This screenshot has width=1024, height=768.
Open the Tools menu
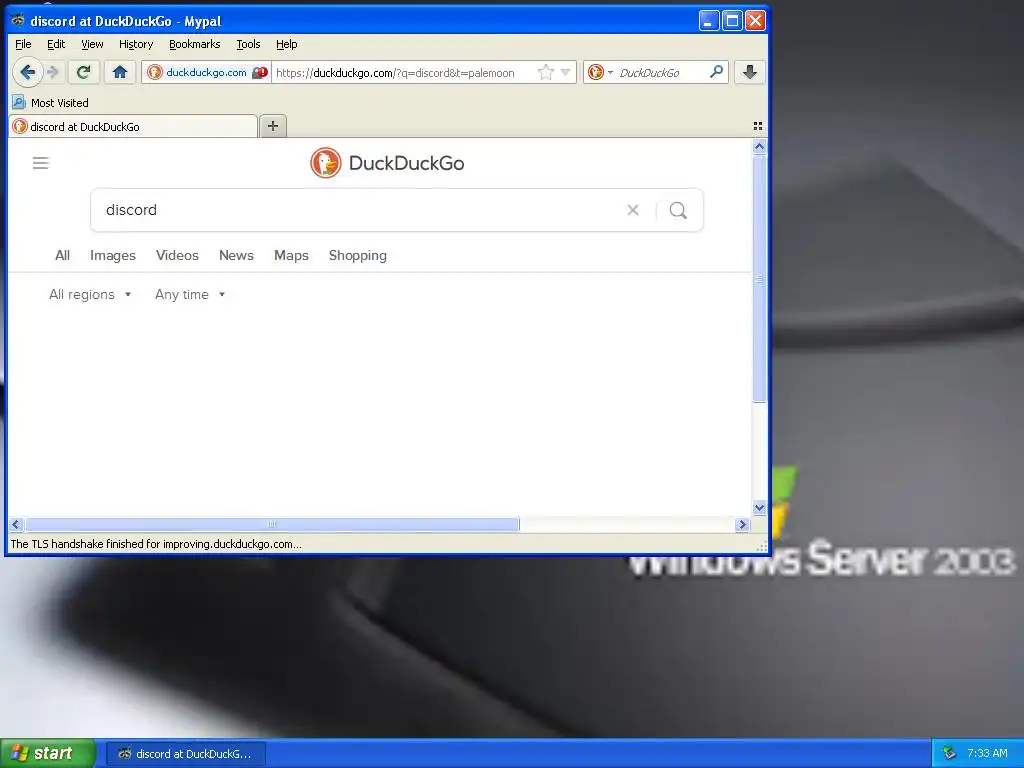(x=248, y=44)
